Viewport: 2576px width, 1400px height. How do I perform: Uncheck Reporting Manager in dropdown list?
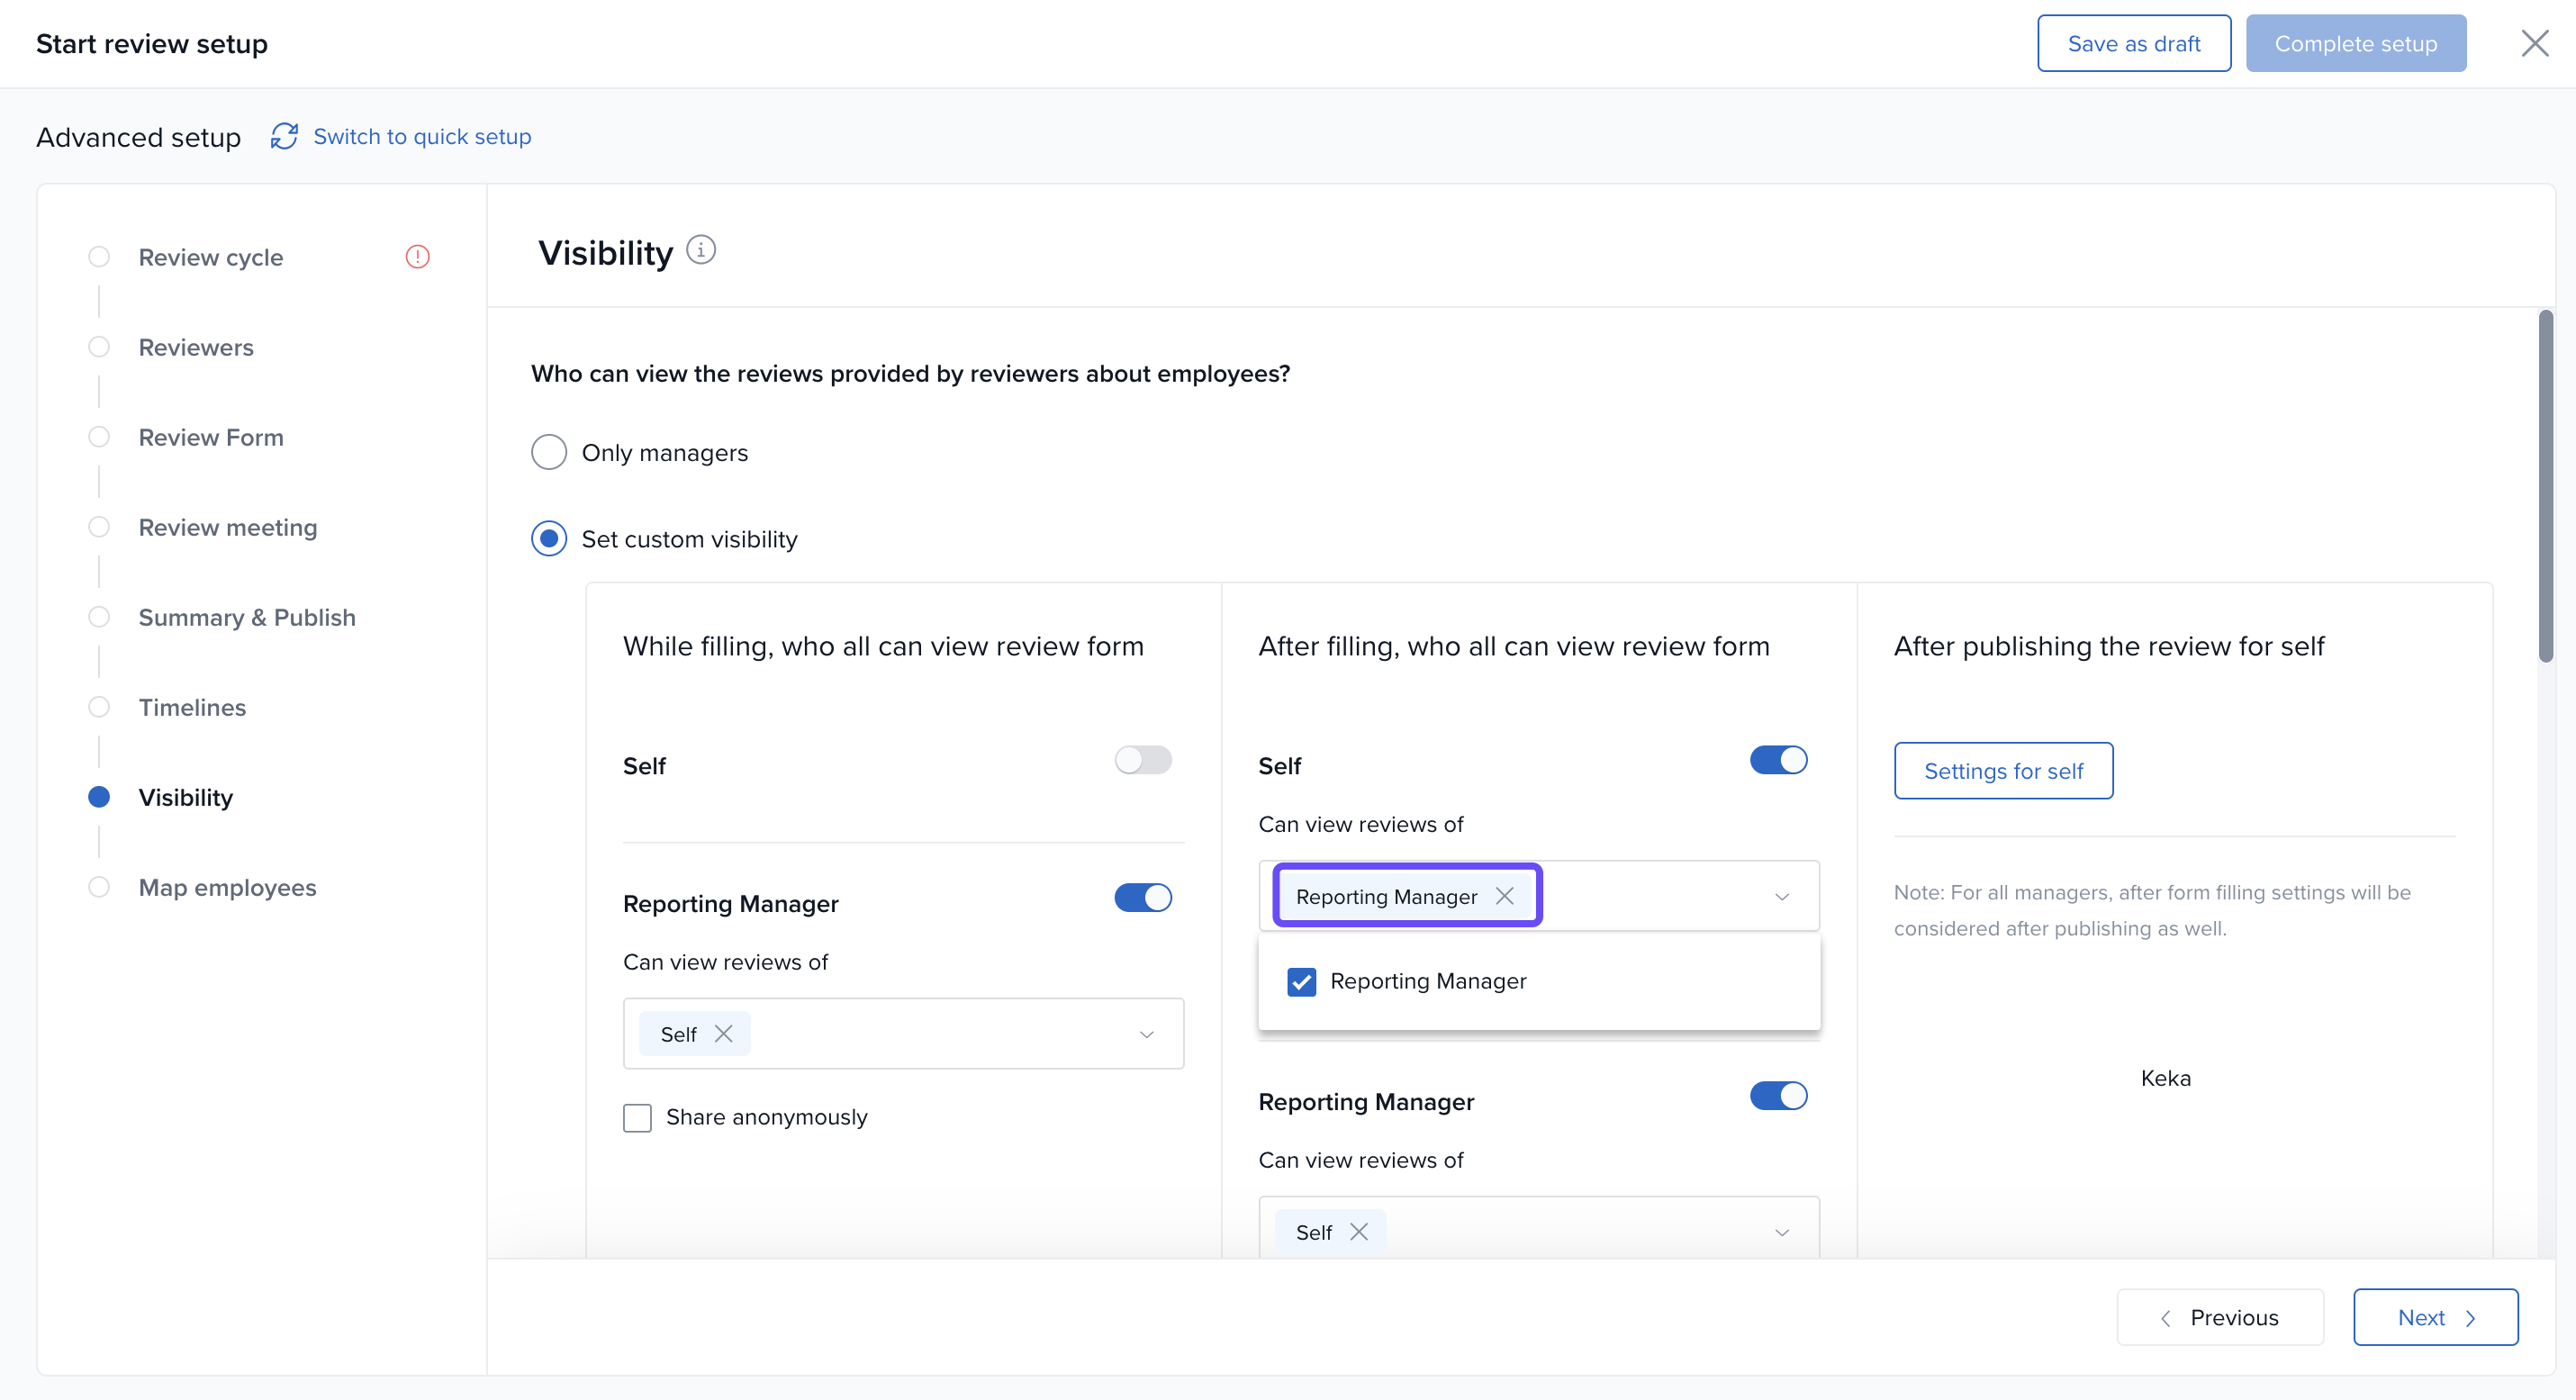pyautogui.click(x=1301, y=982)
